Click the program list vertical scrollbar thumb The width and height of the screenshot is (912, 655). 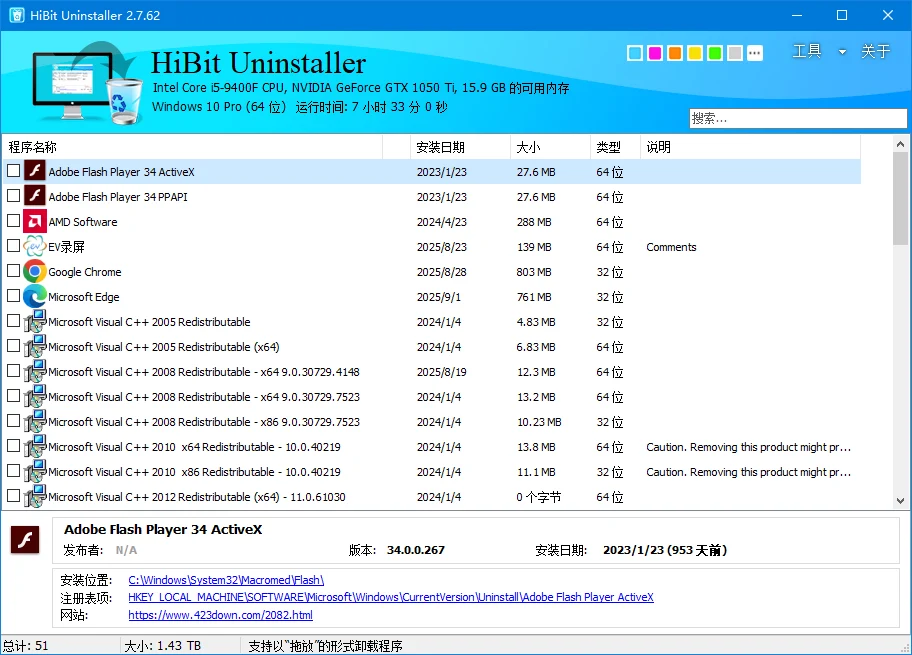coord(900,199)
